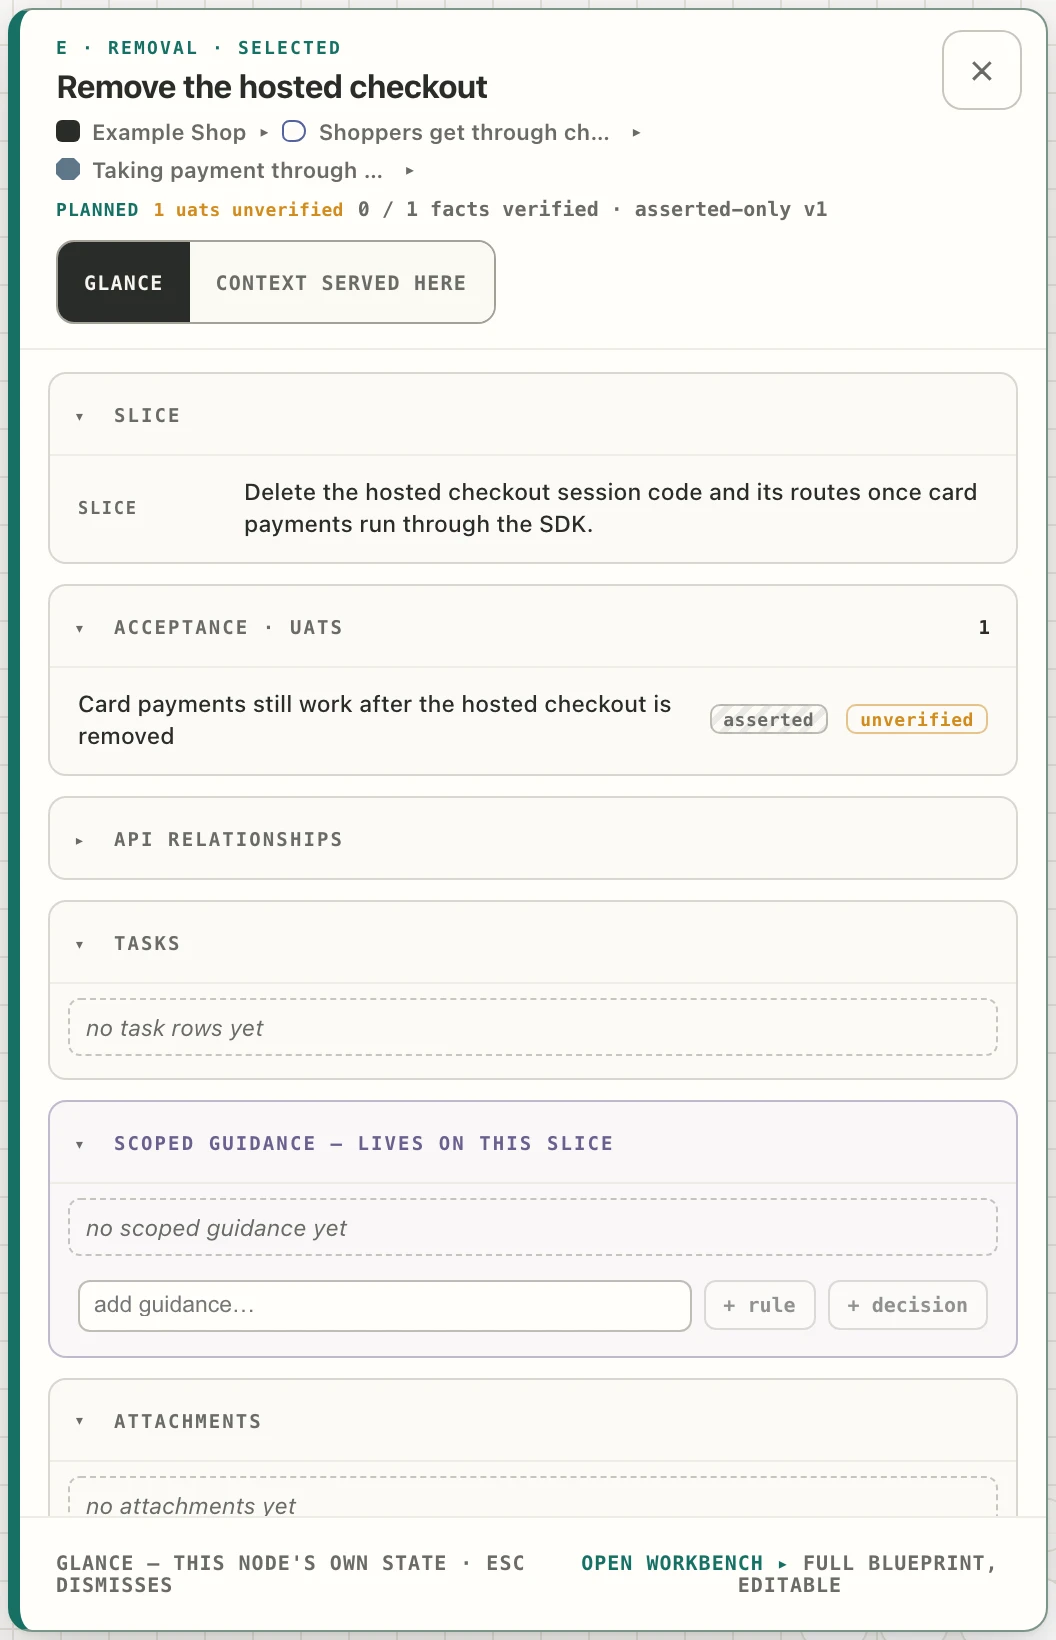
Task: Click the 'unverified' badge
Action: coord(917,719)
